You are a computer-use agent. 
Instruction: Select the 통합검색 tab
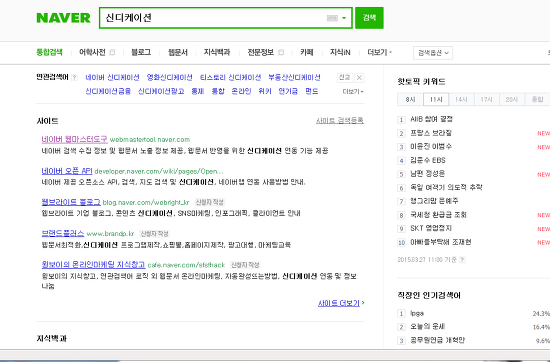pos(49,52)
